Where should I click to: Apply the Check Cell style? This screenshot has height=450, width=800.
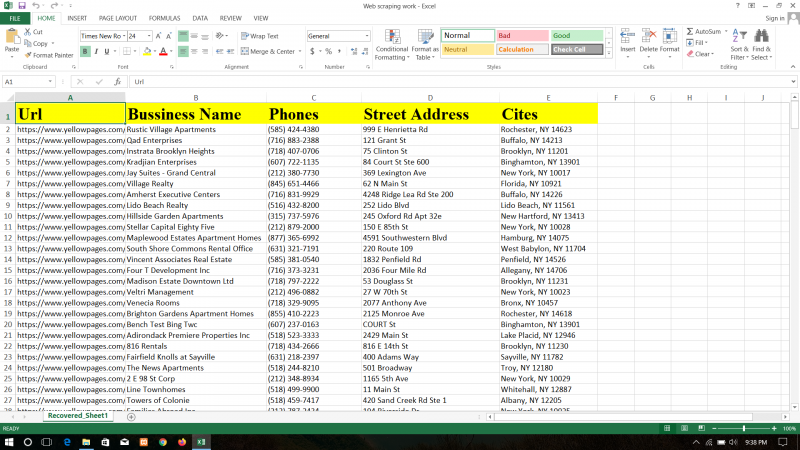577,49
